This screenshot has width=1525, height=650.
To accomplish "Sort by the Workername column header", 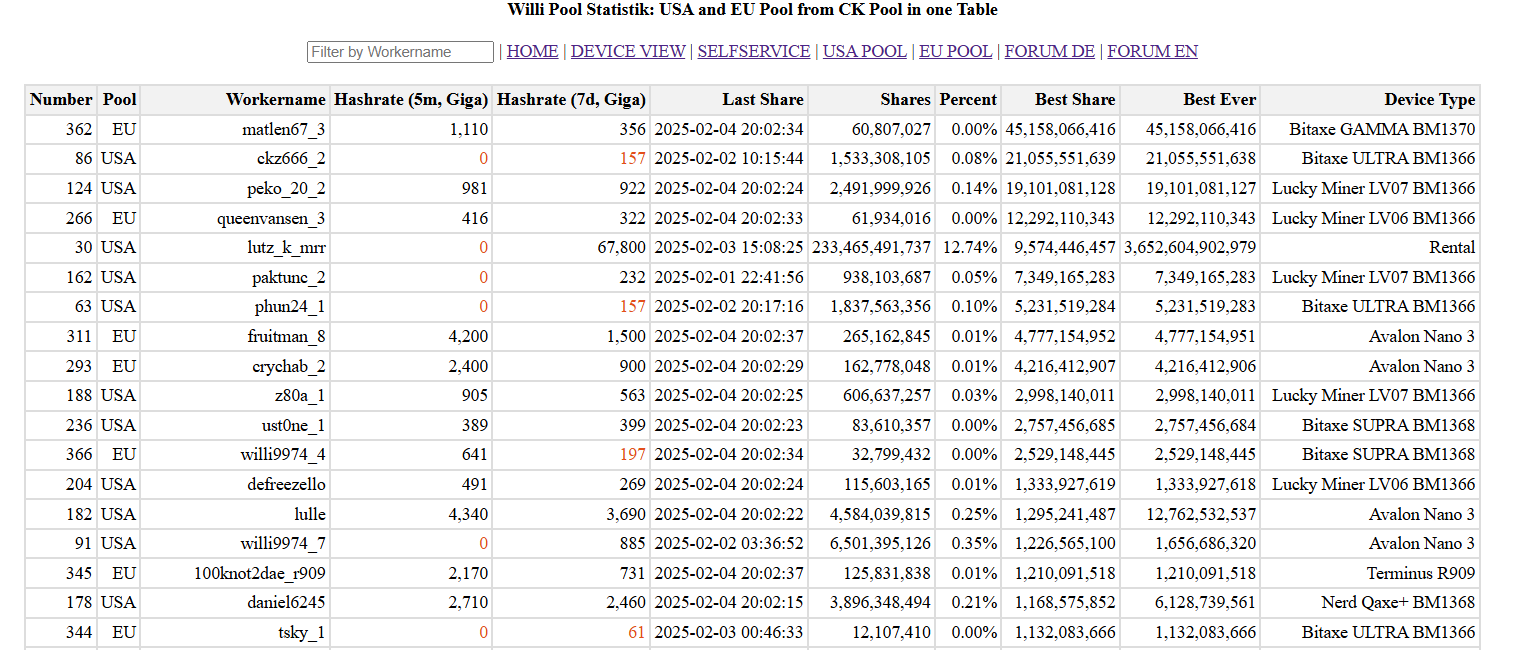I will 235,100.
